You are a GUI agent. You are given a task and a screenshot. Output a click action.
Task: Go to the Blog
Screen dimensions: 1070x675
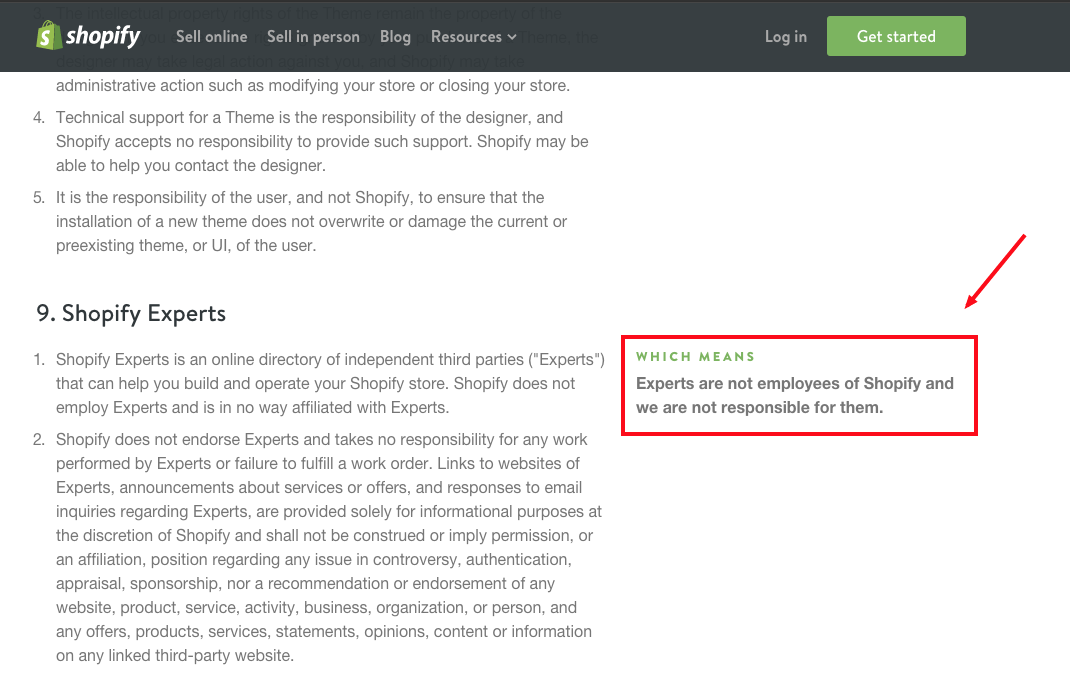pyautogui.click(x=395, y=37)
